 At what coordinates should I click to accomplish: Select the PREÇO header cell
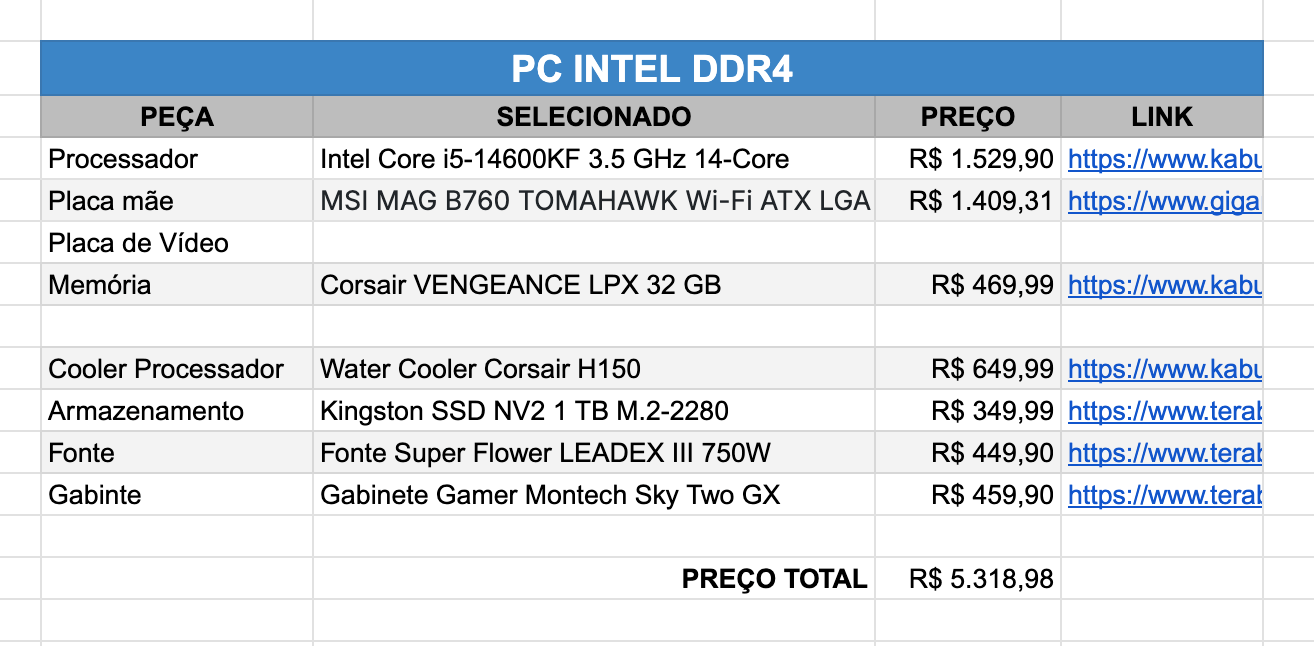(x=968, y=117)
